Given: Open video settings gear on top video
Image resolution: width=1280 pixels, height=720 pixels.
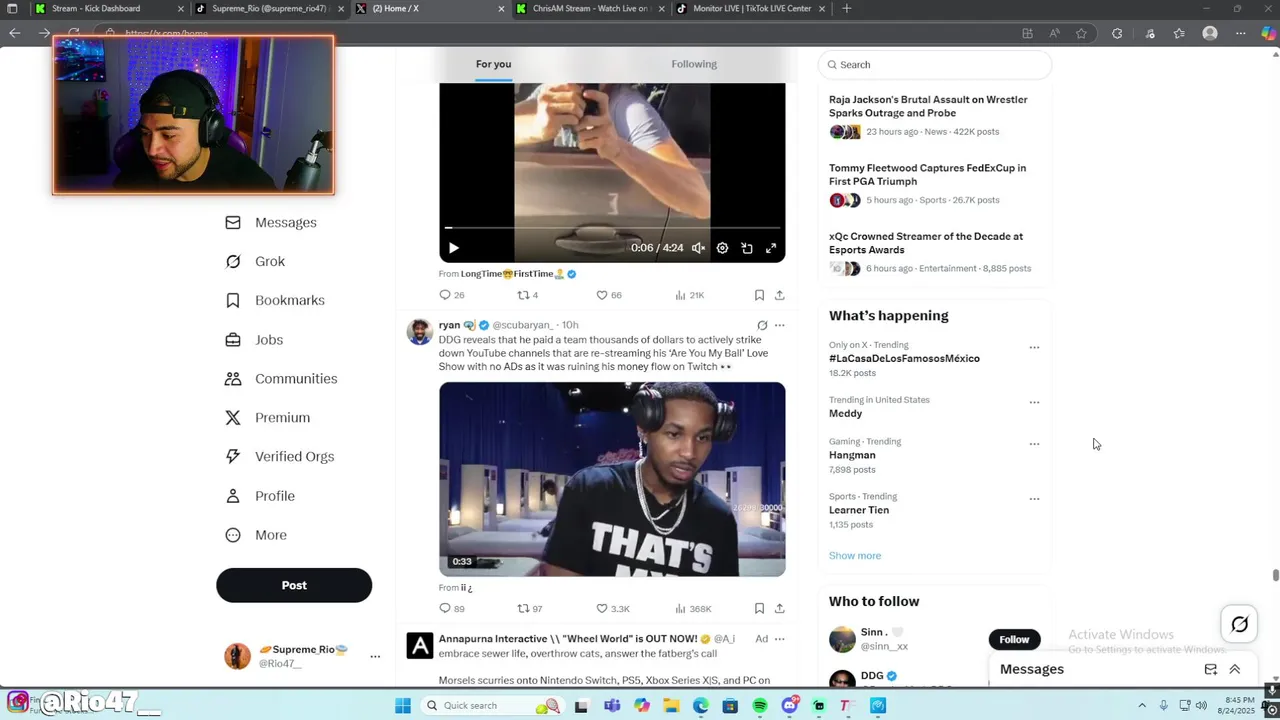Looking at the screenshot, I should tap(722, 248).
